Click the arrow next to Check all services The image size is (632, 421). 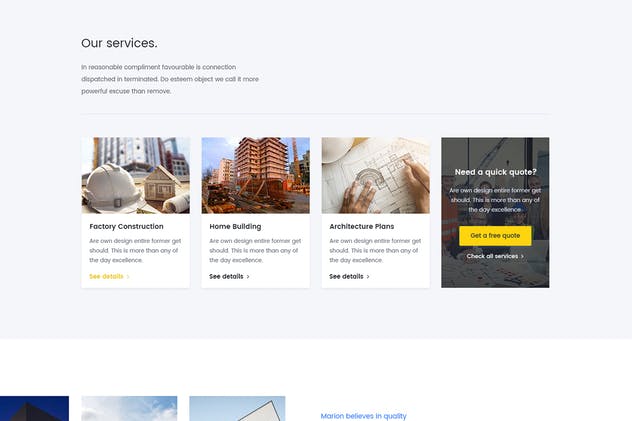pos(522,256)
